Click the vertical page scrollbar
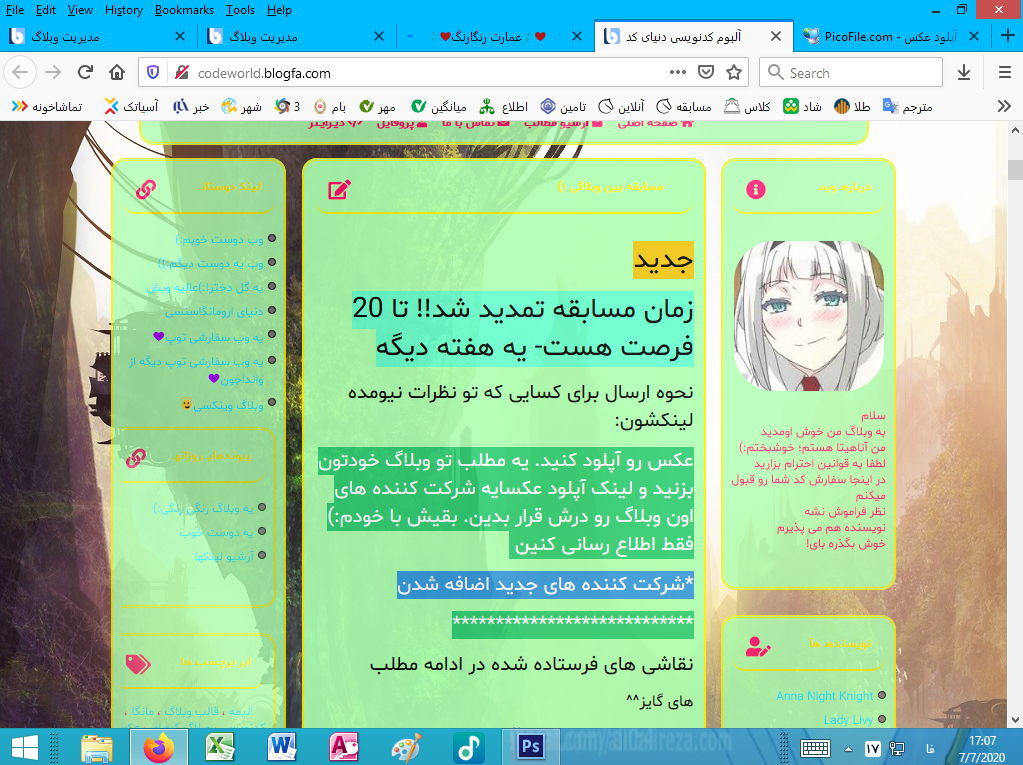 pos(1015,400)
